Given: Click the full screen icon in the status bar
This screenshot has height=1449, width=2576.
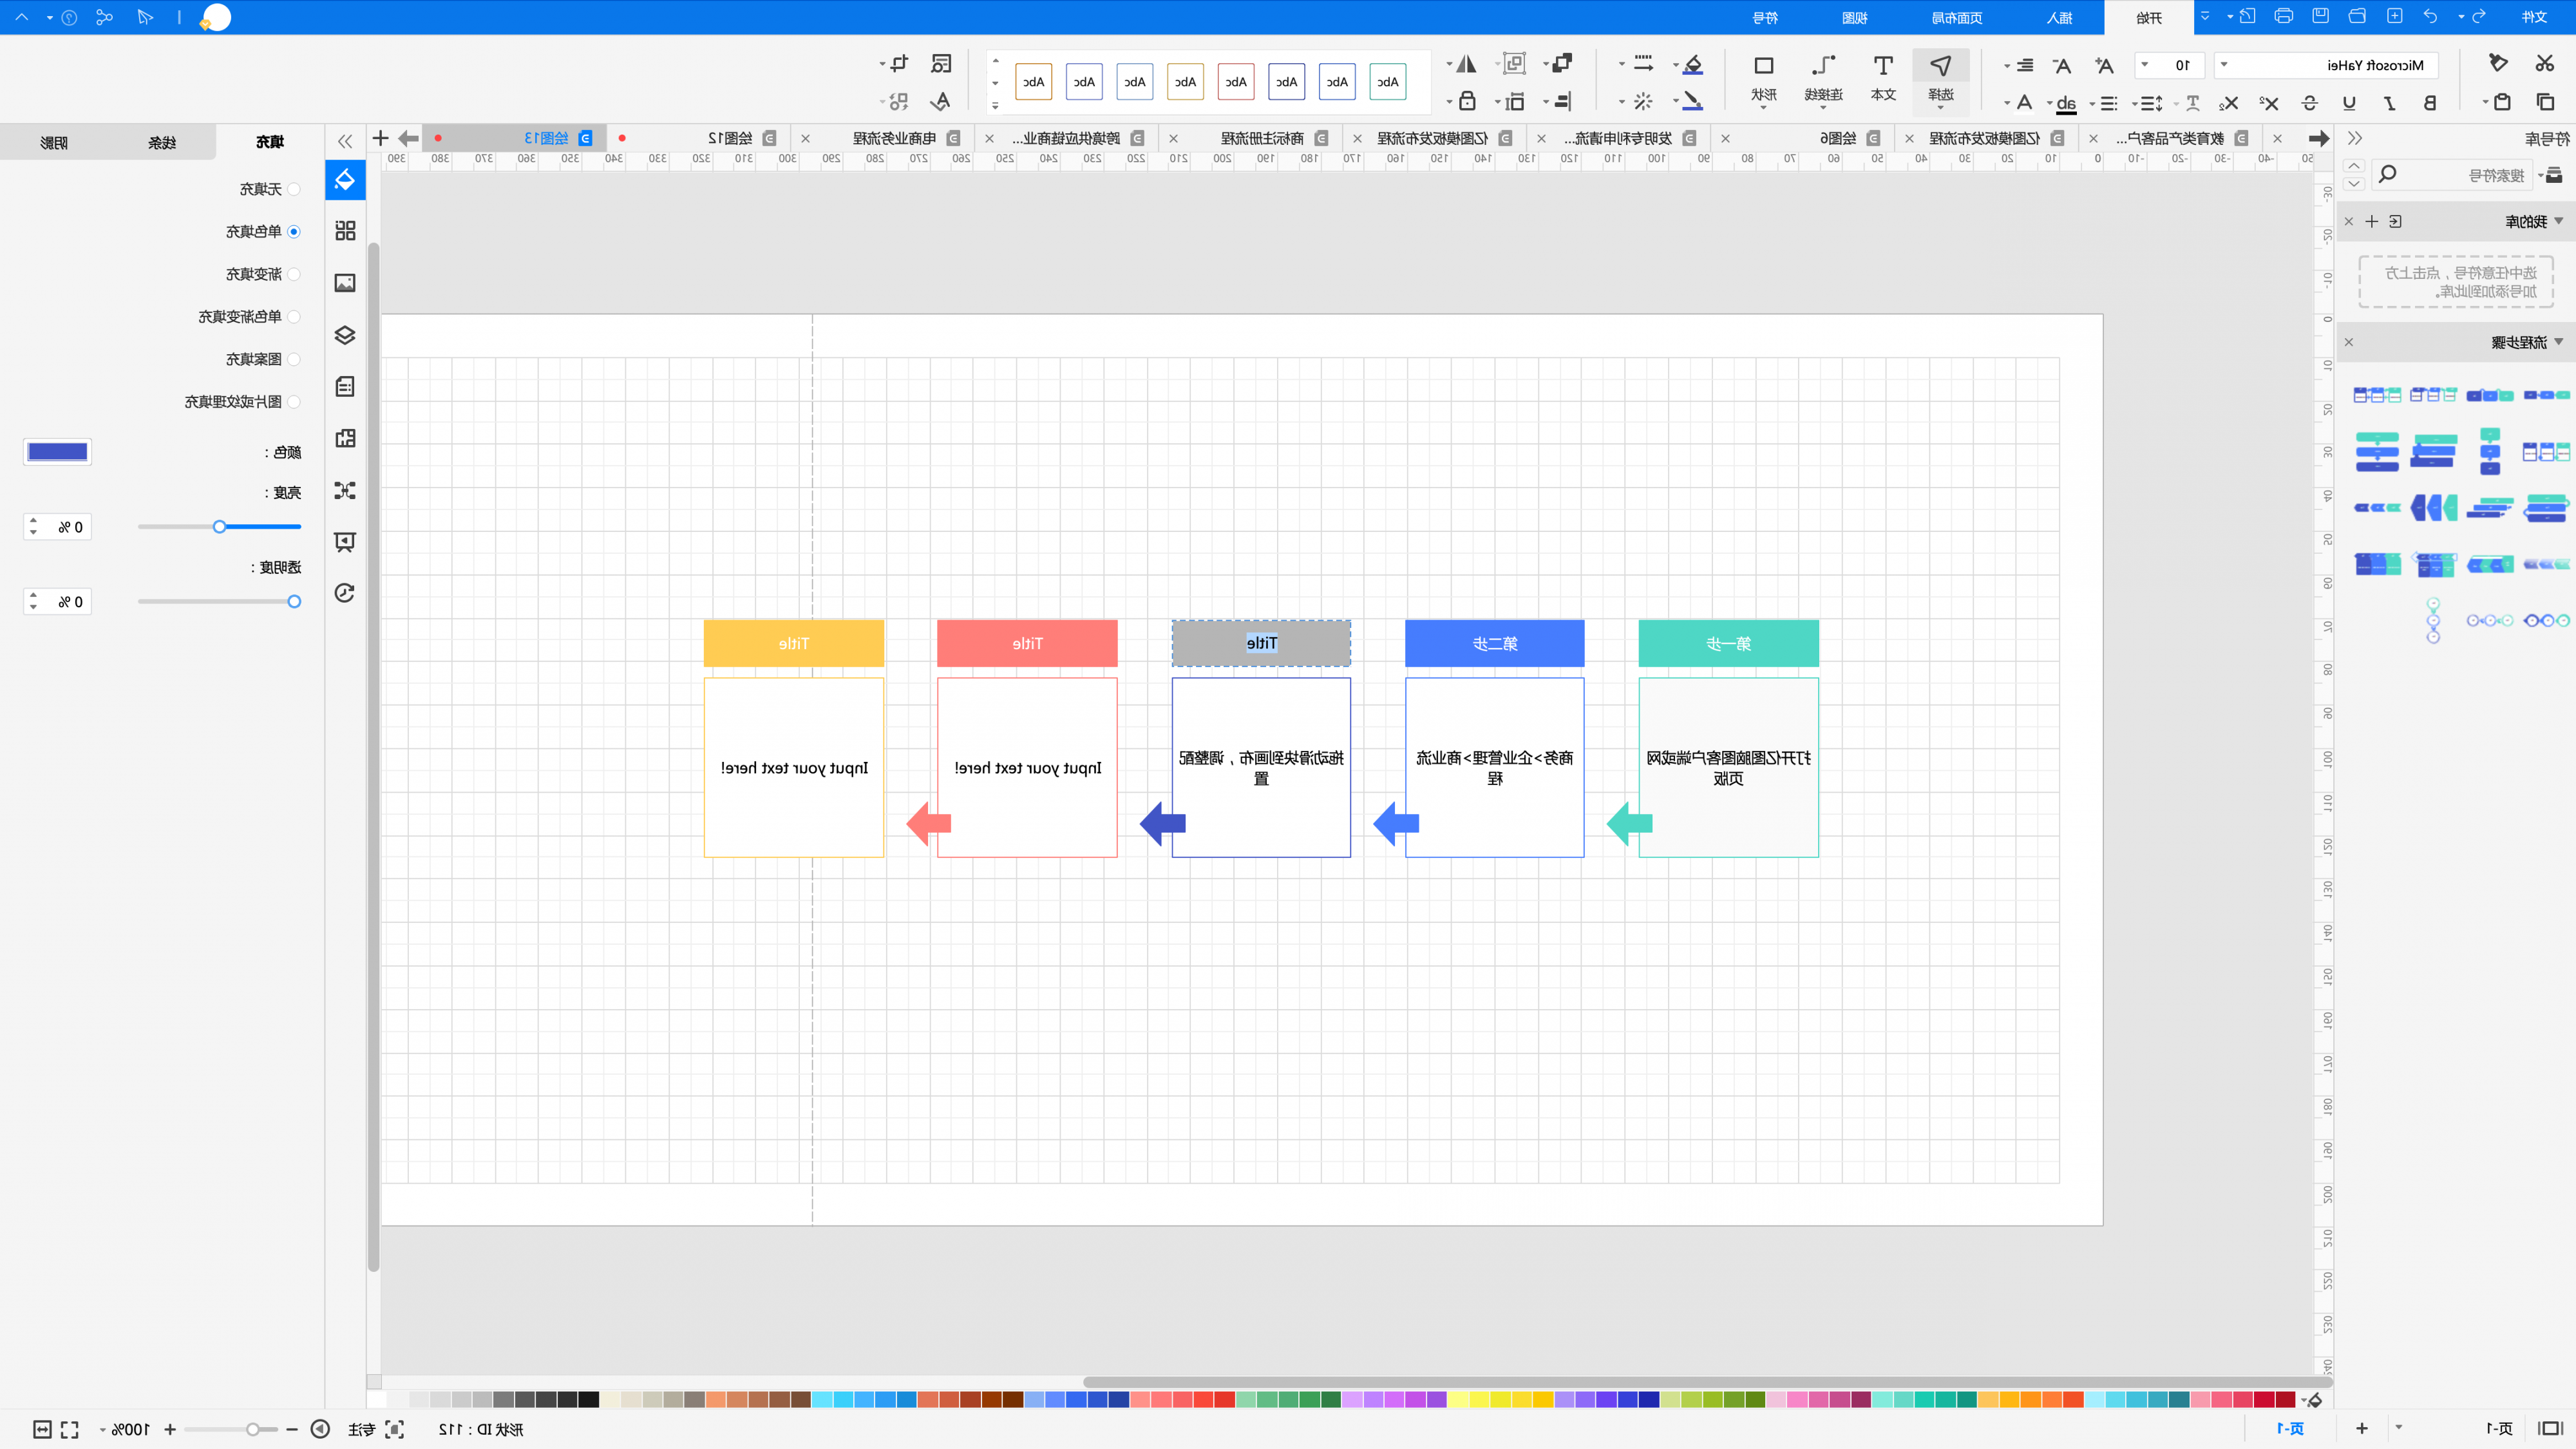Looking at the screenshot, I should tap(69, 1429).
